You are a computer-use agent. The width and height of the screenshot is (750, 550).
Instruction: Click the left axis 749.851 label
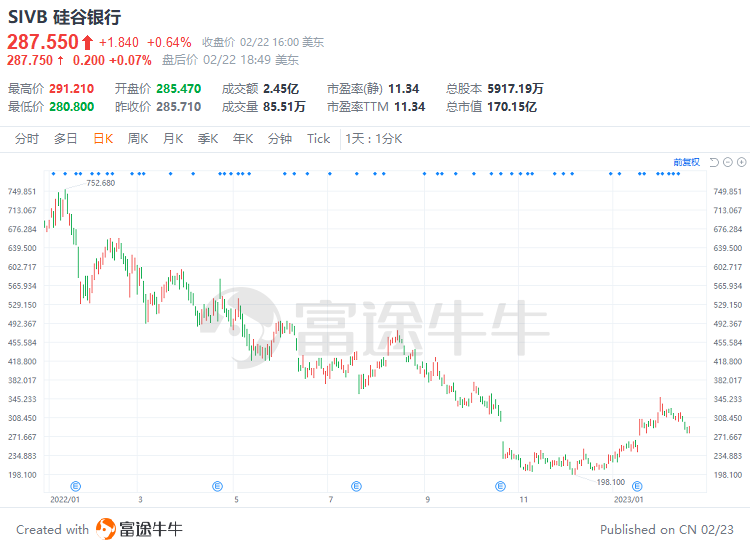(22, 192)
